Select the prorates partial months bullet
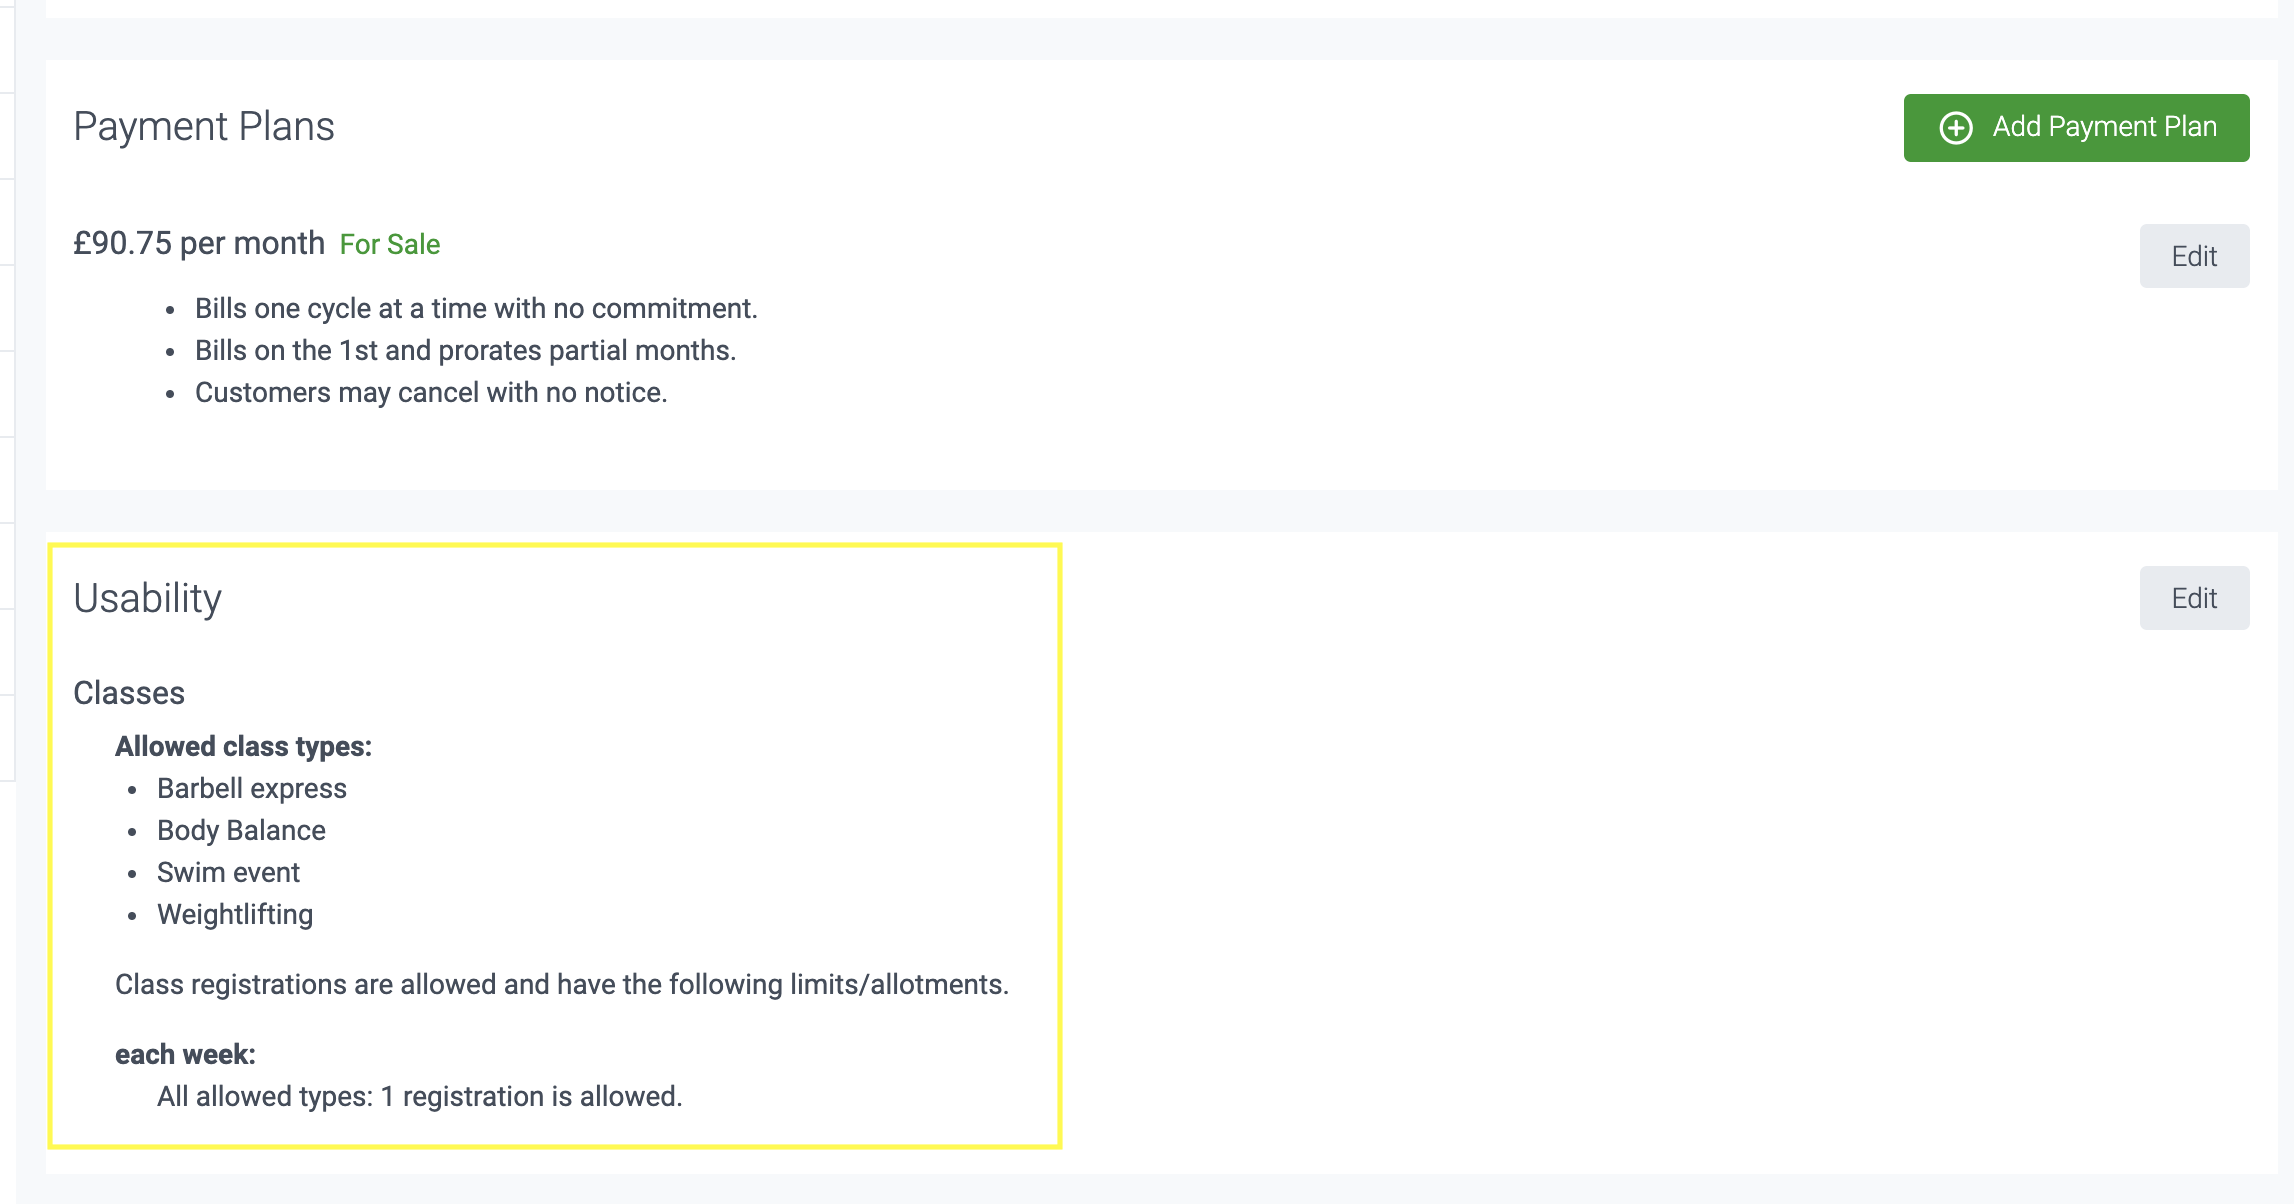2294x1204 pixels. (x=465, y=350)
